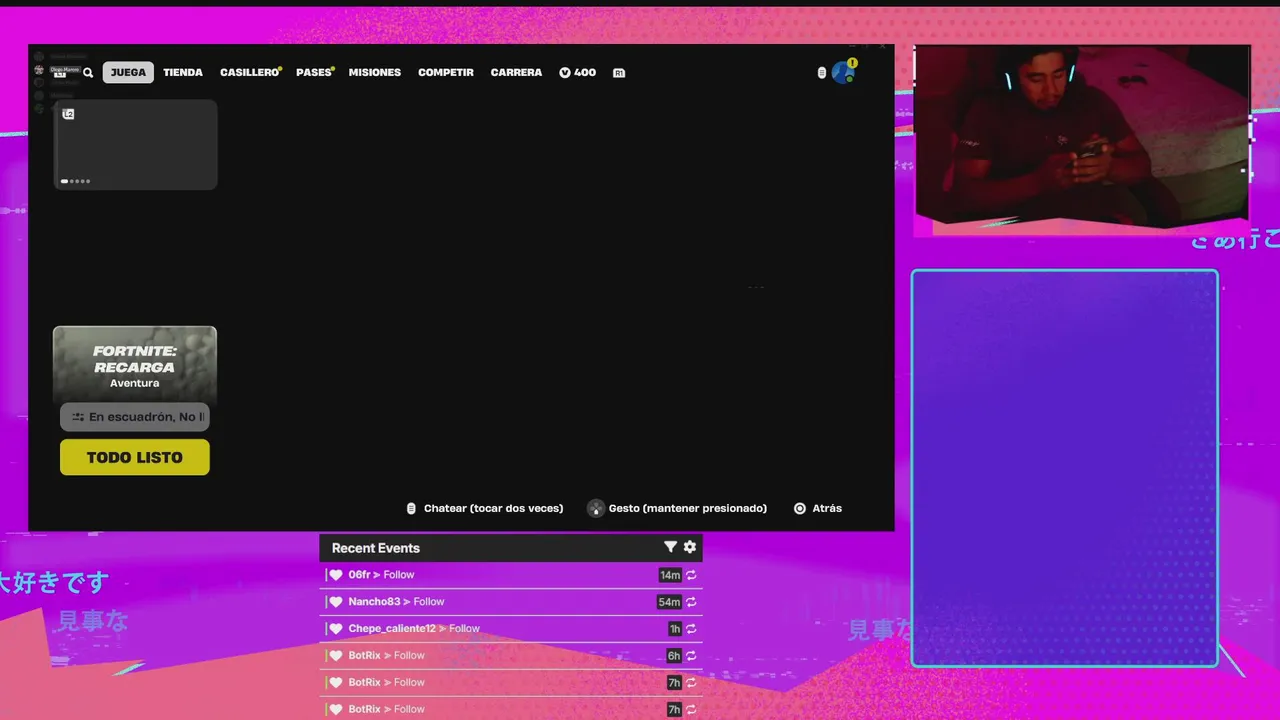
Task: Click the touchpad icon beside Chatear
Action: click(411, 508)
